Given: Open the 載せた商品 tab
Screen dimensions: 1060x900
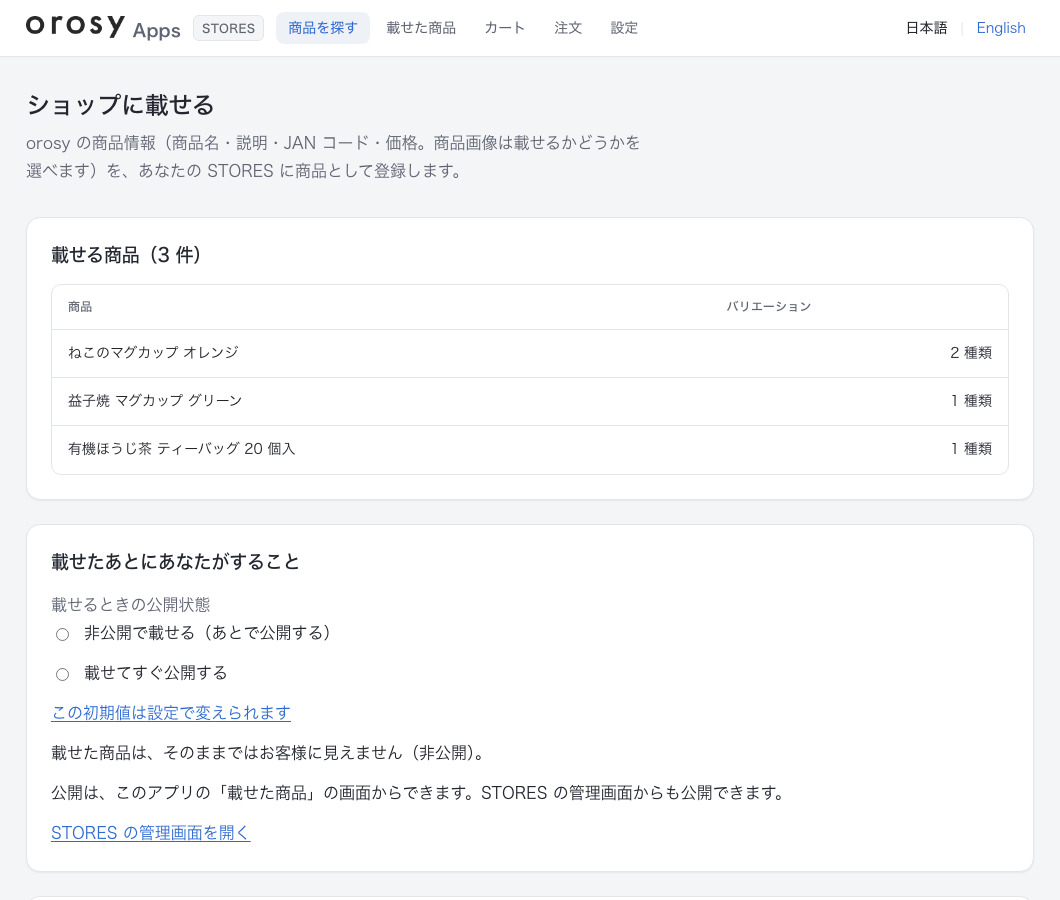Looking at the screenshot, I should coord(421,28).
